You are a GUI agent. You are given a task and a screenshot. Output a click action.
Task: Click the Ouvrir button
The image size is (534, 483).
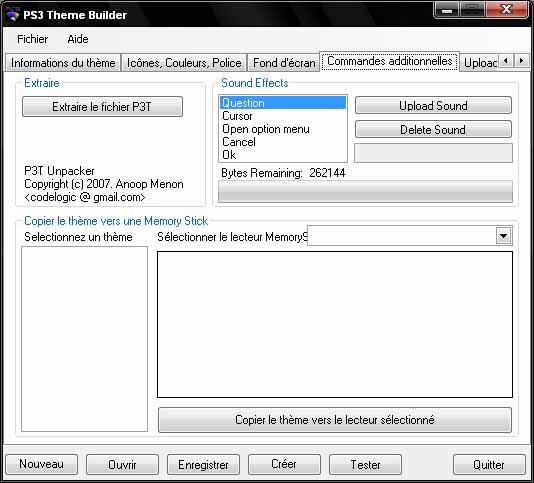(122, 464)
